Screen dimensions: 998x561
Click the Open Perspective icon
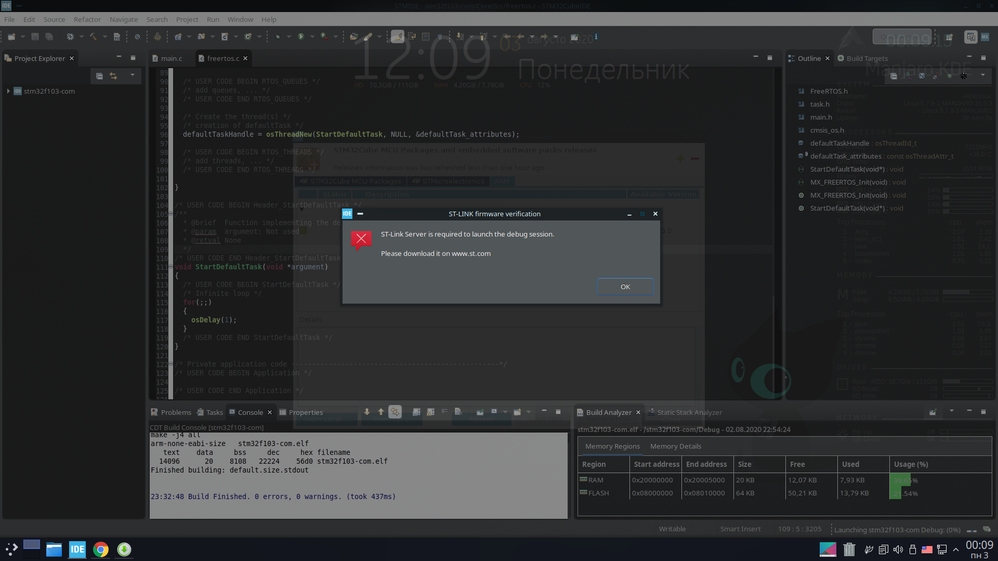click(949, 37)
